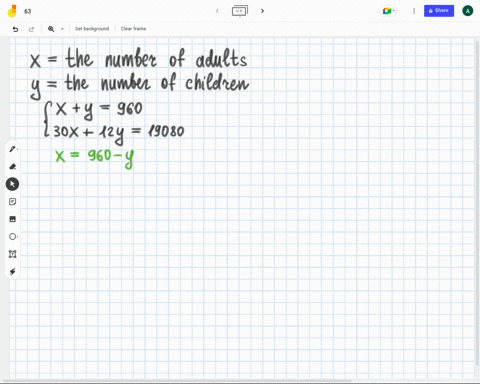Open the more actions menu

414,11
